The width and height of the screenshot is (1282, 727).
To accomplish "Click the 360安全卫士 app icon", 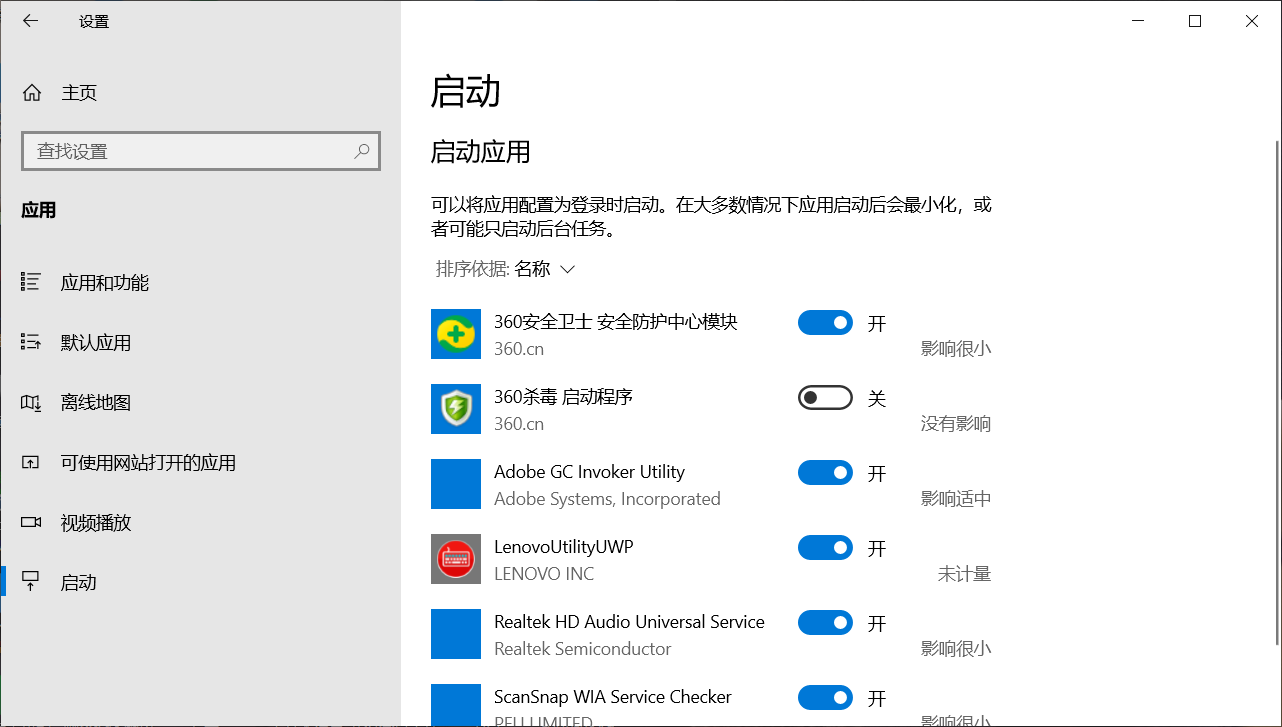I will pyautogui.click(x=456, y=334).
